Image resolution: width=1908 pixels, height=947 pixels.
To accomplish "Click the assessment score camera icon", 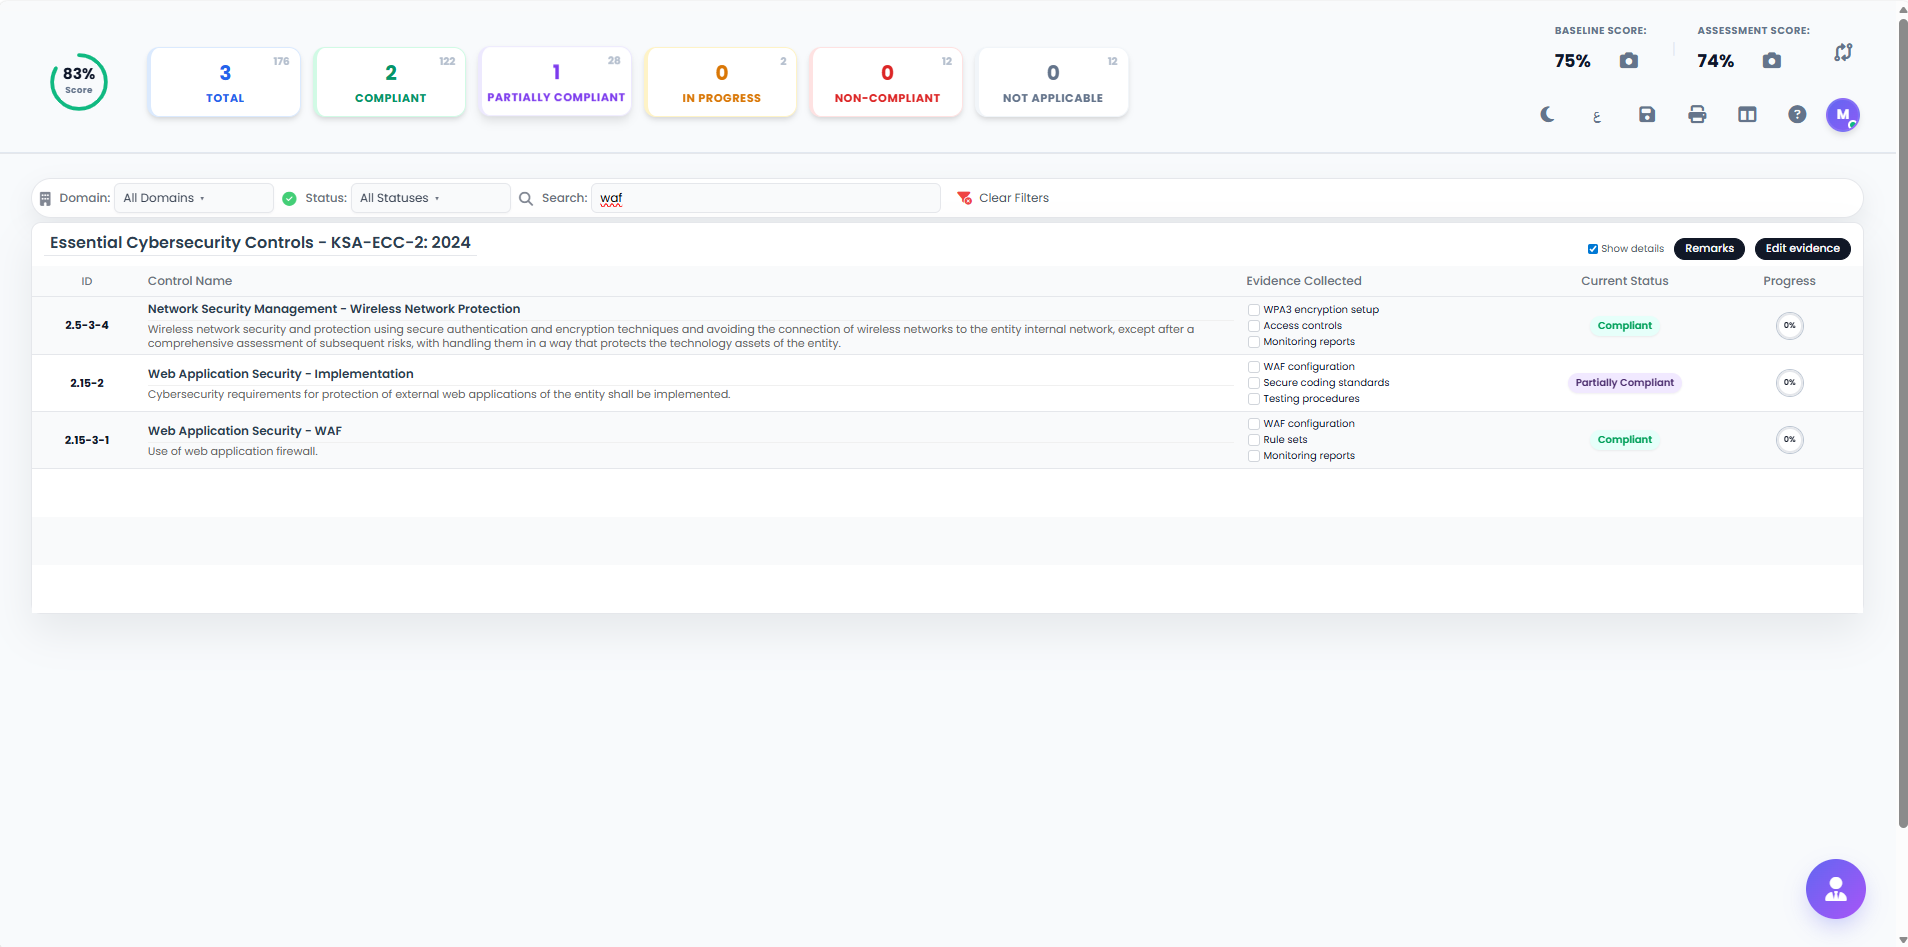I will 1771,61.
